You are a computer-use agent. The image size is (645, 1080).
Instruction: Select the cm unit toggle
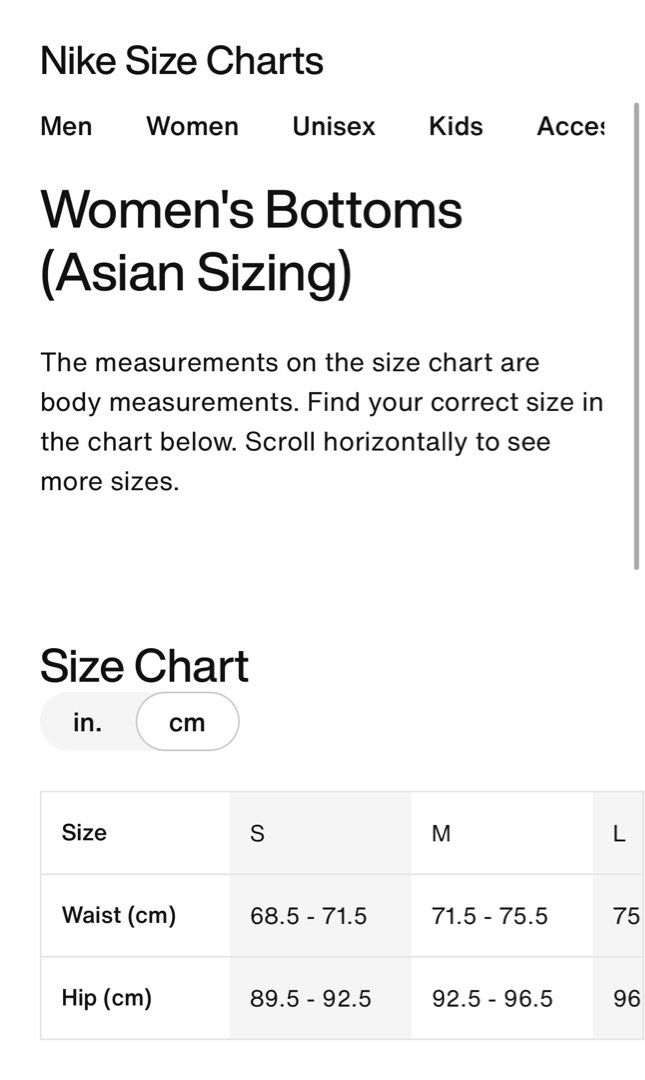click(x=187, y=723)
